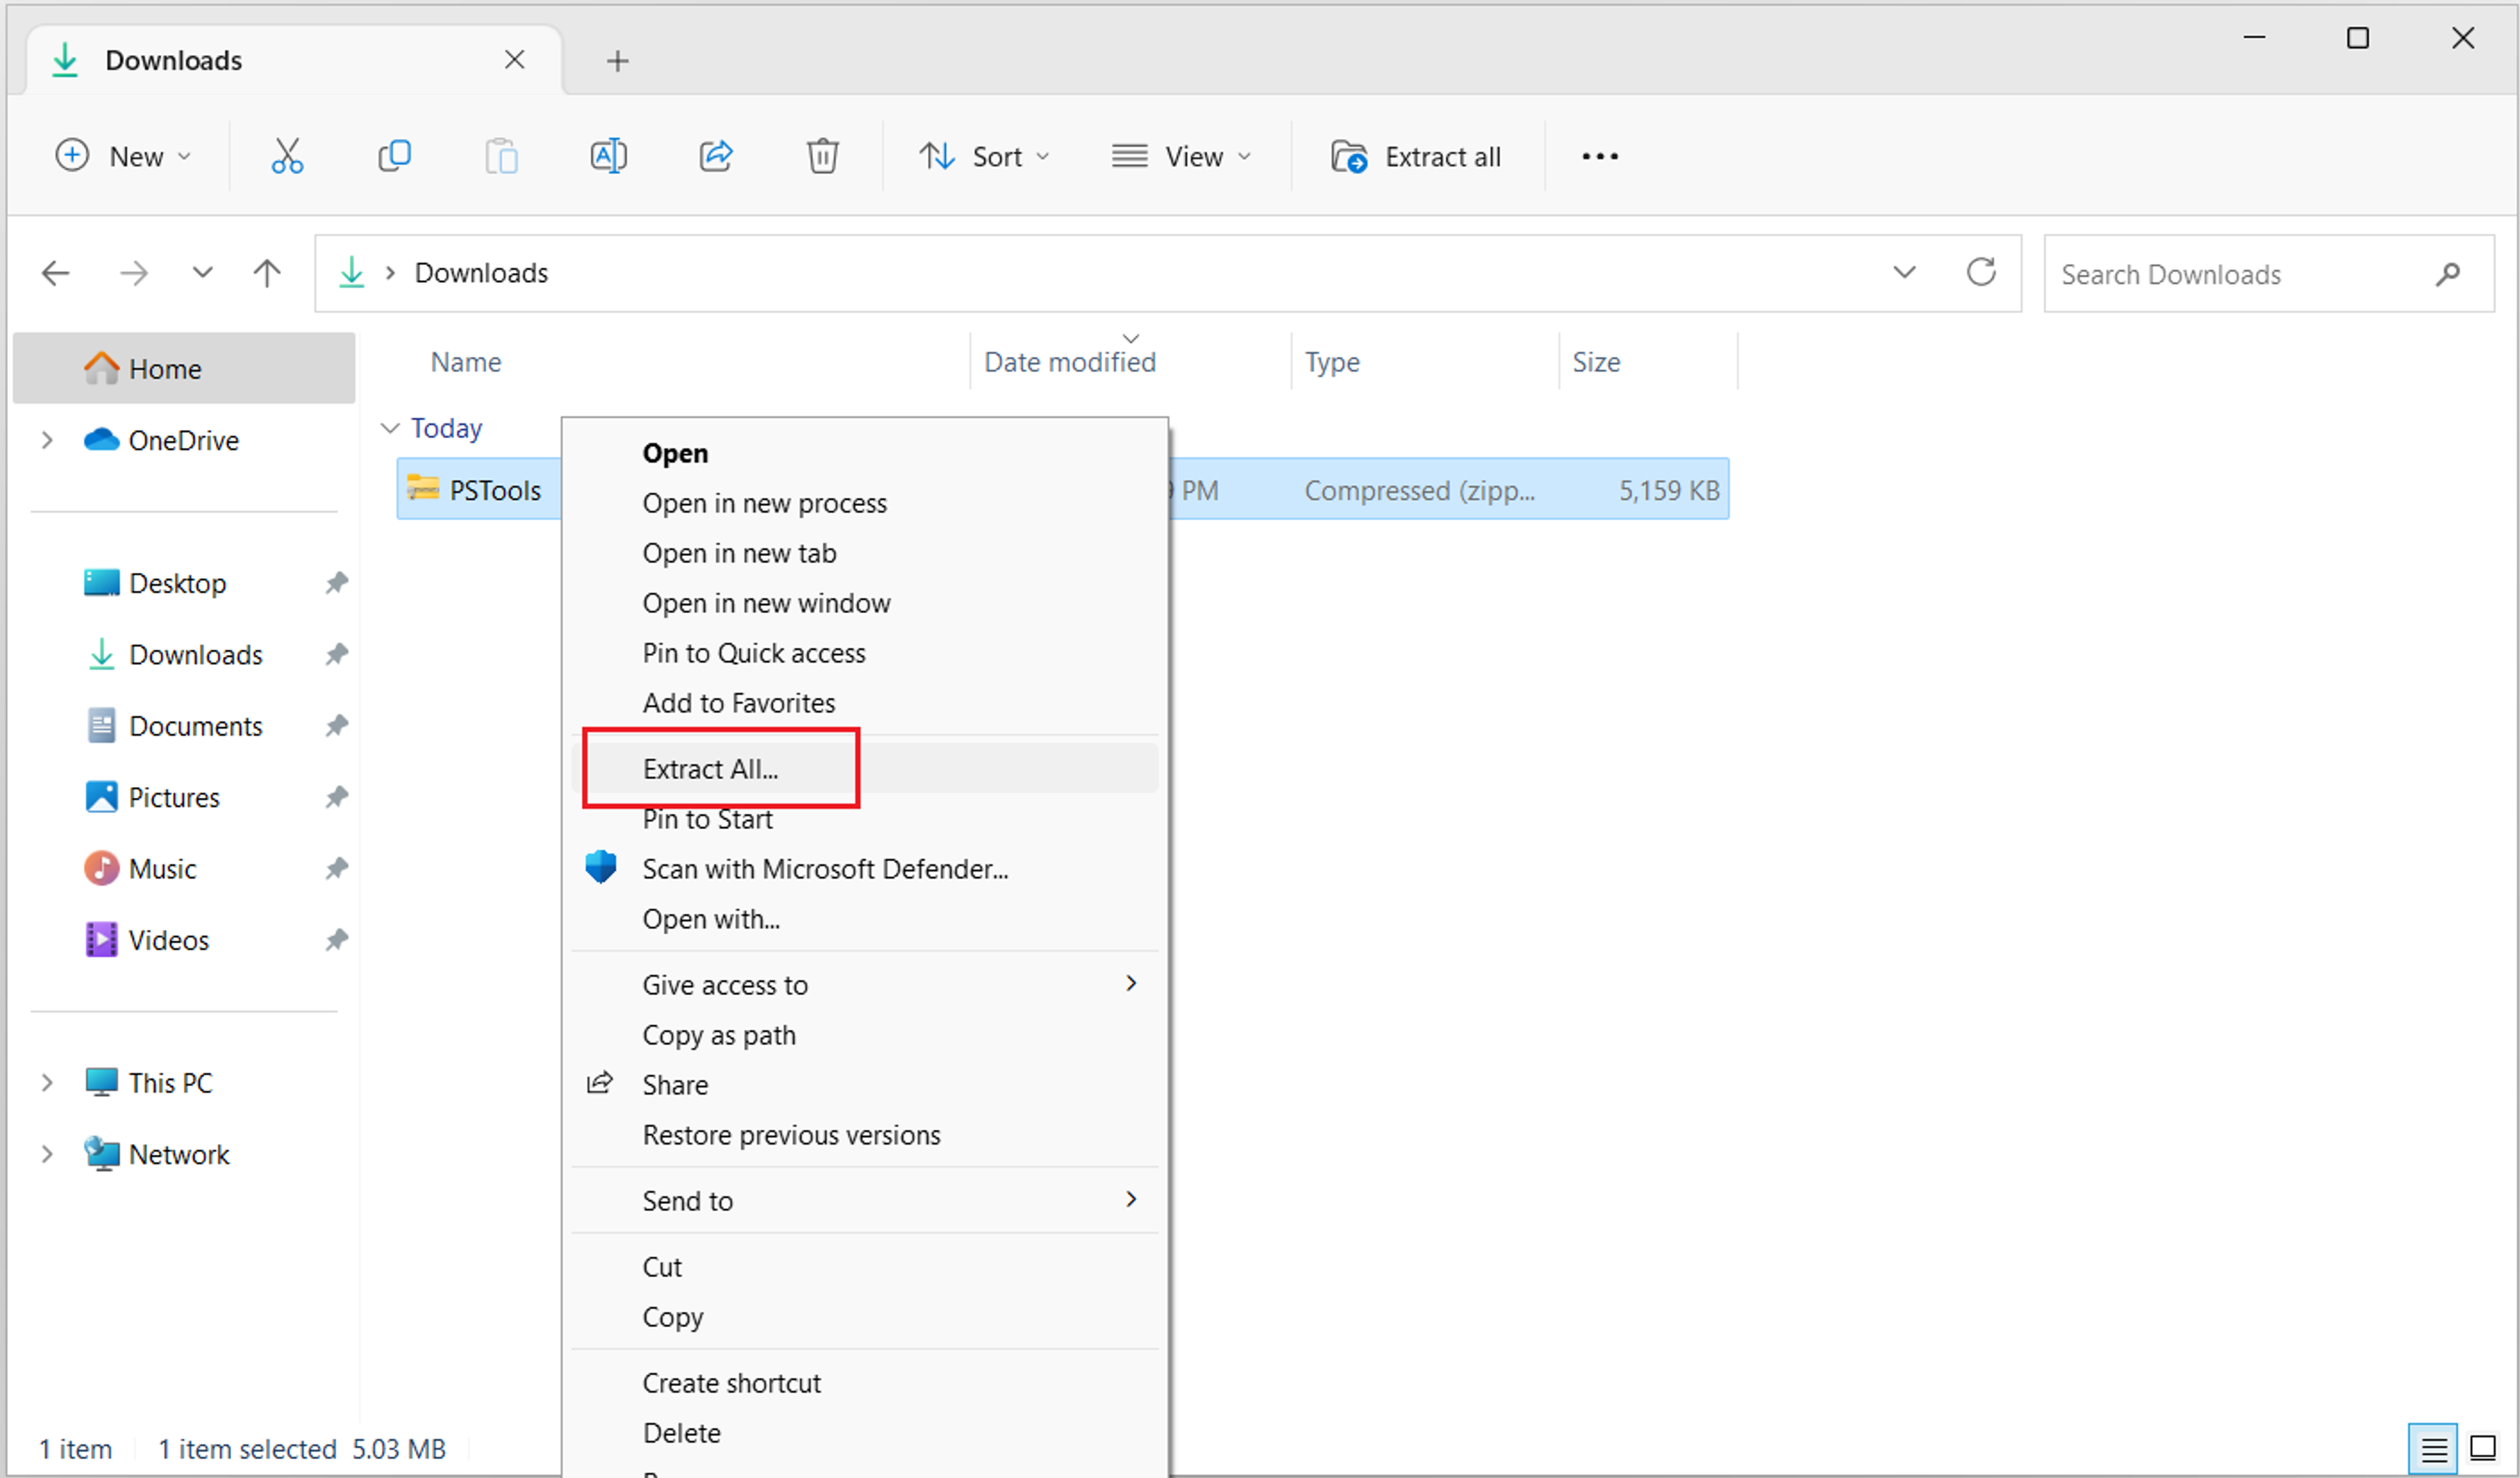Unpin Documents from Quick access
Screen dimensions: 2520x1478
(x=336, y=726)
